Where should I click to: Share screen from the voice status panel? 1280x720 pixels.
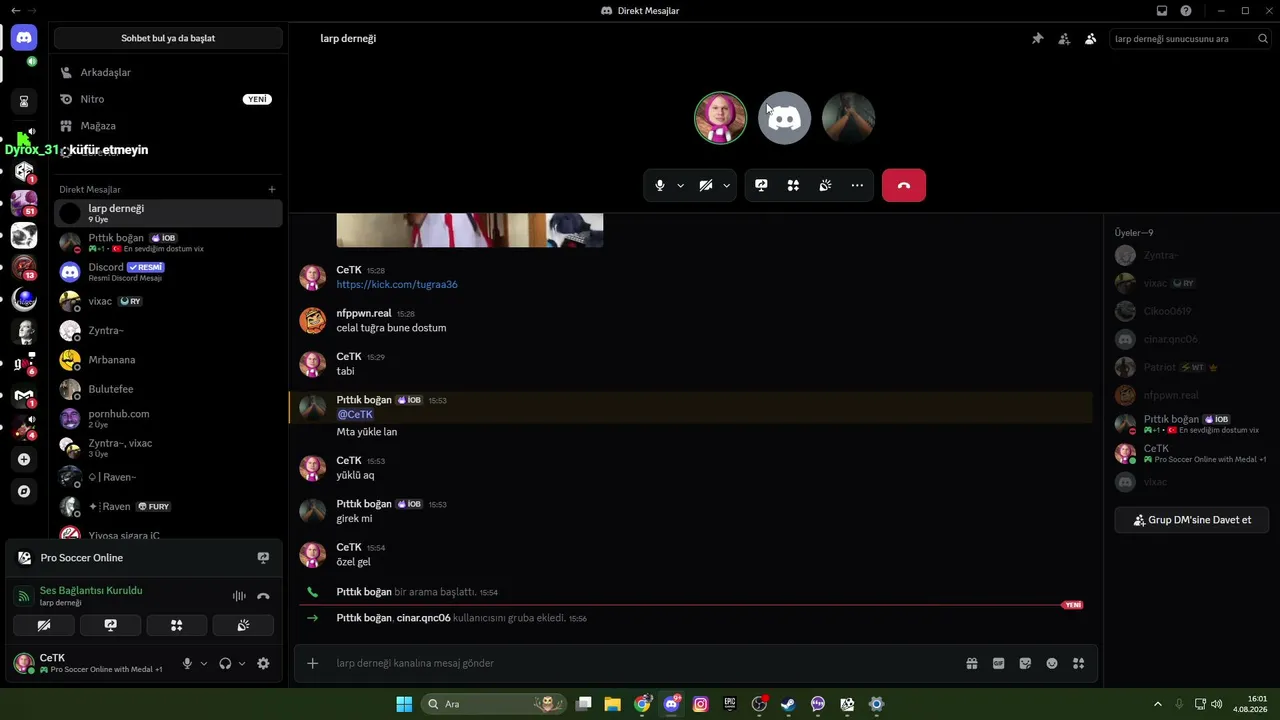tap(110, 625)
